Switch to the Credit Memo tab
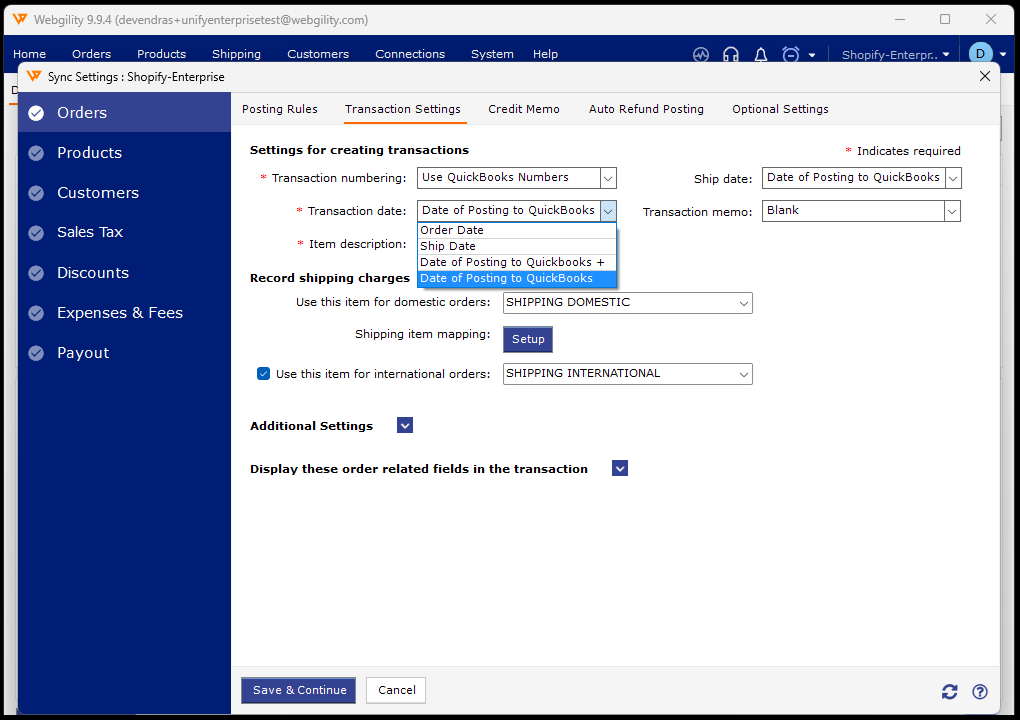 [524, 109]
